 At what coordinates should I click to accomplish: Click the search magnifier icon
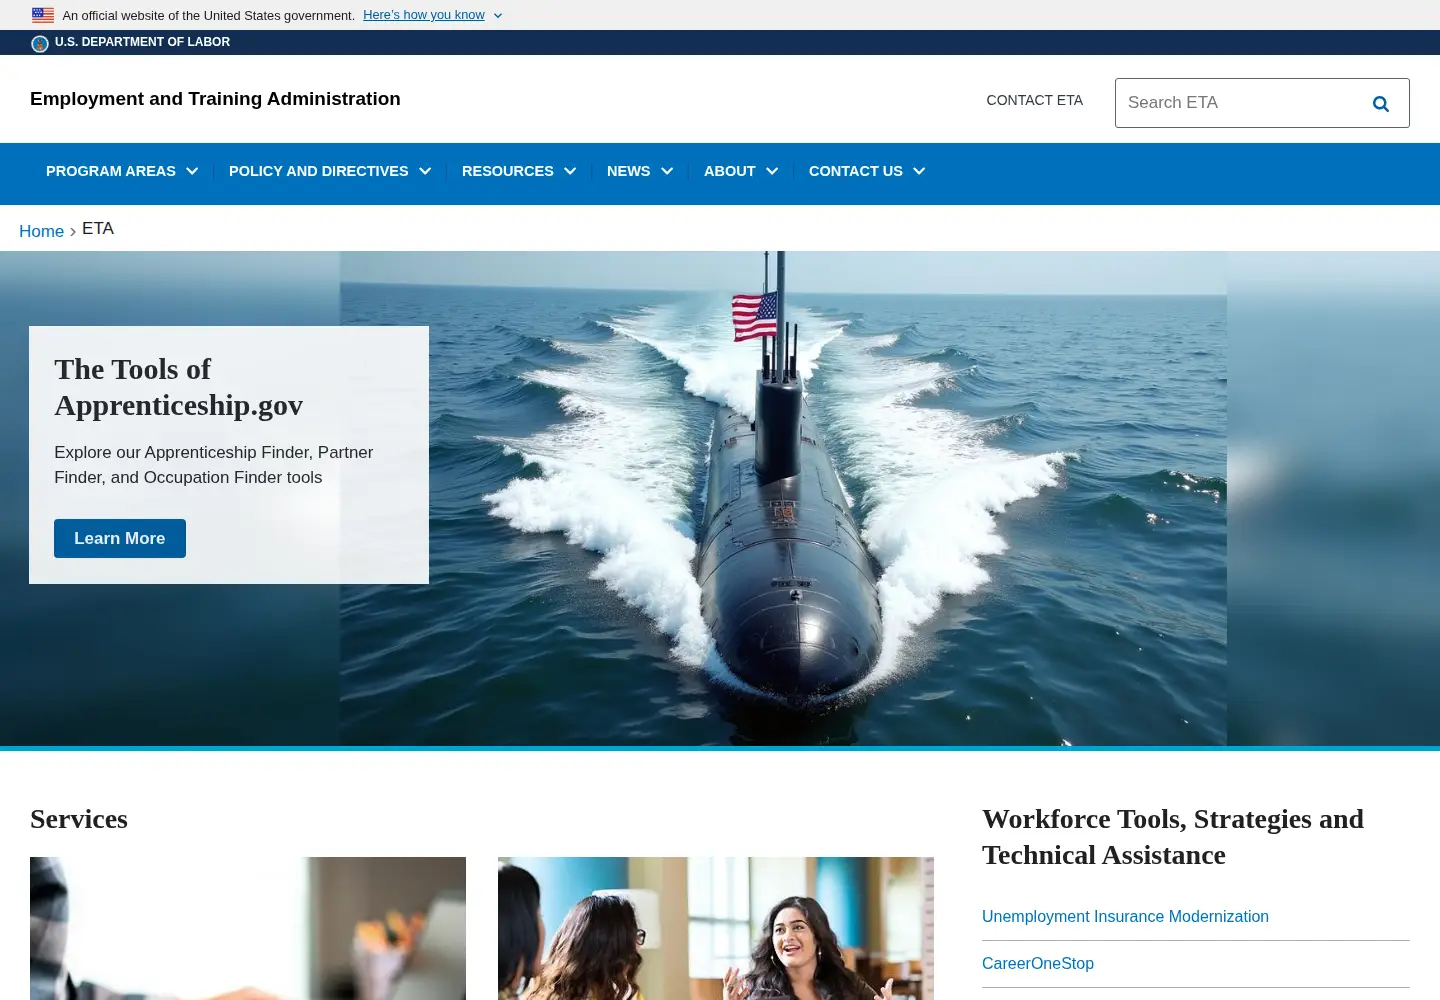(1381, 104)
